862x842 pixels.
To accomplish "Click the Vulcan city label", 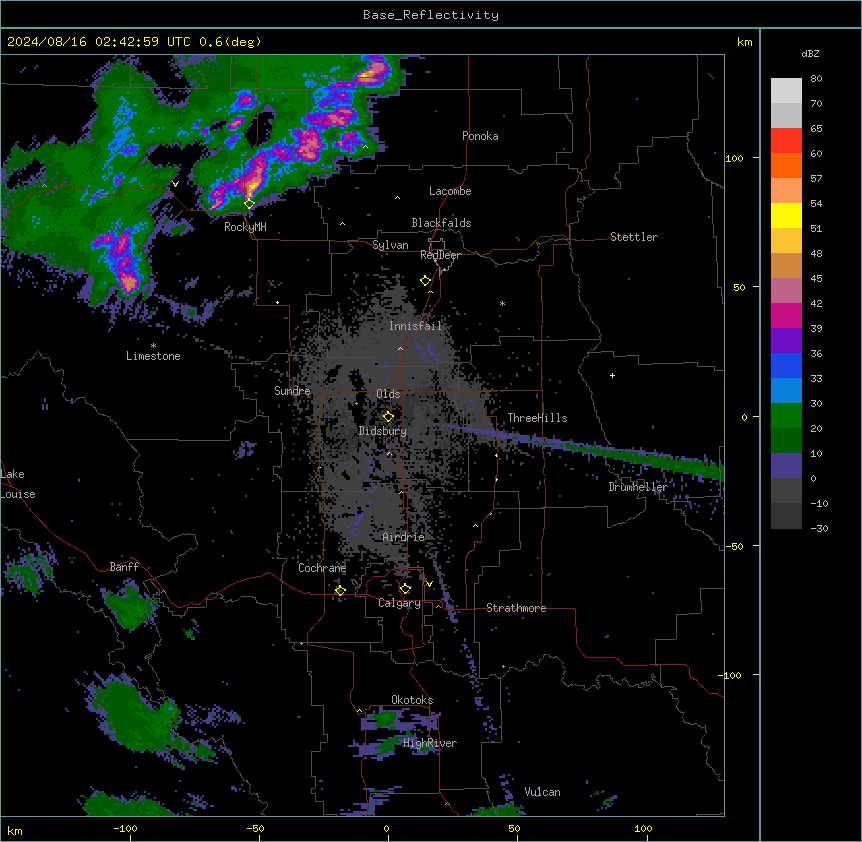I will (x=543, y=792).
